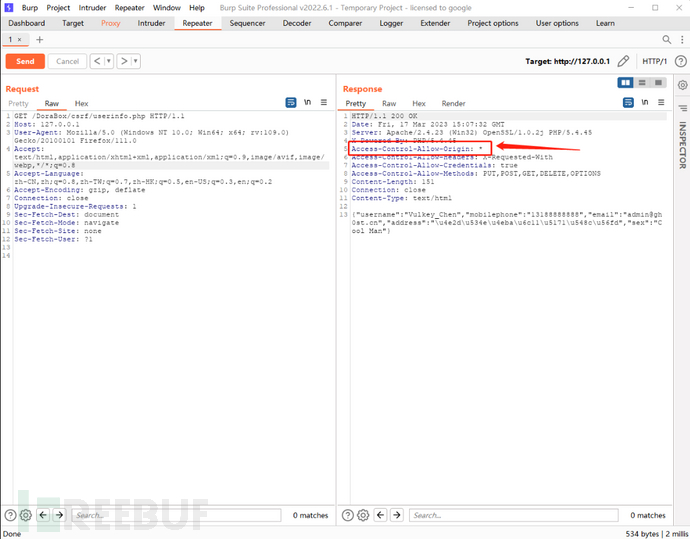Add a new Repeater tab with plus
The image size is (690, 539).
(40, 39)
